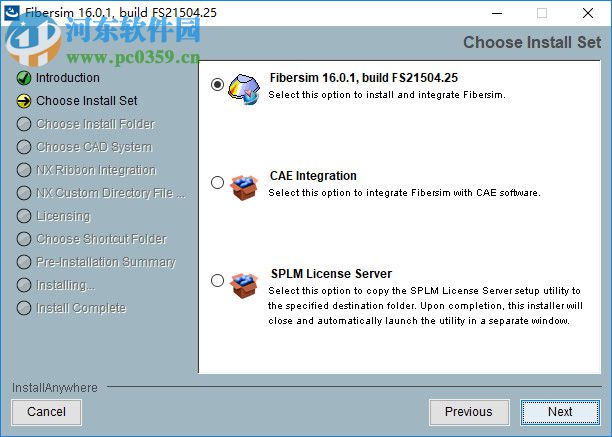
Task: Click the SPLM License Server description paragraph
Action: point(425,306)
